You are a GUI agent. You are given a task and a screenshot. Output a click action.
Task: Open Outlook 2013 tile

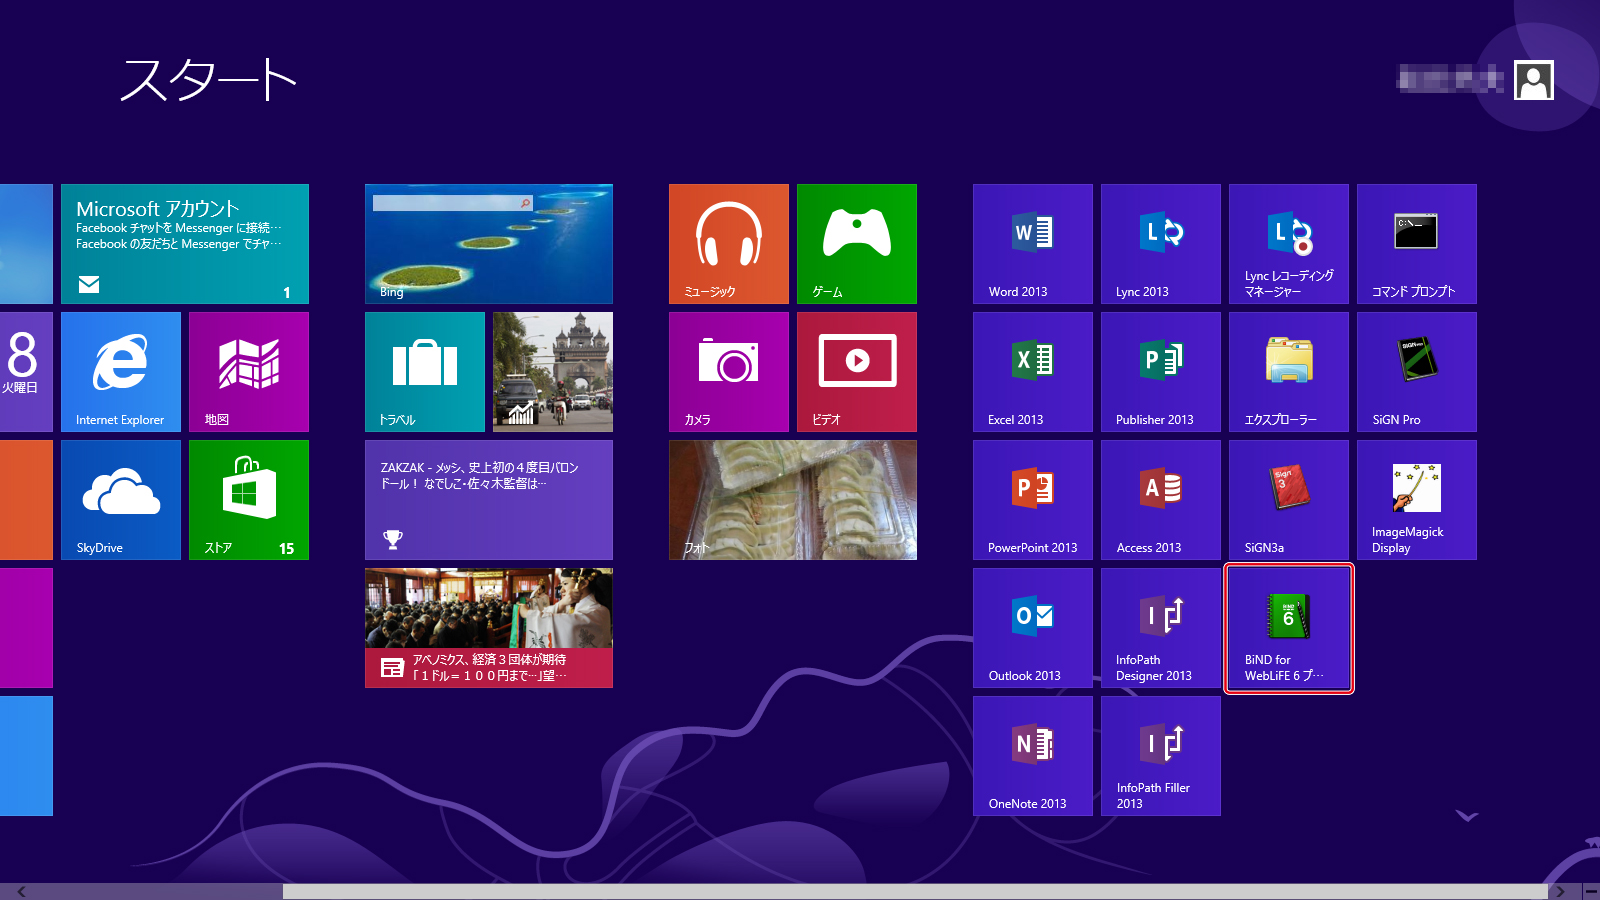(x=1033, y=628)
